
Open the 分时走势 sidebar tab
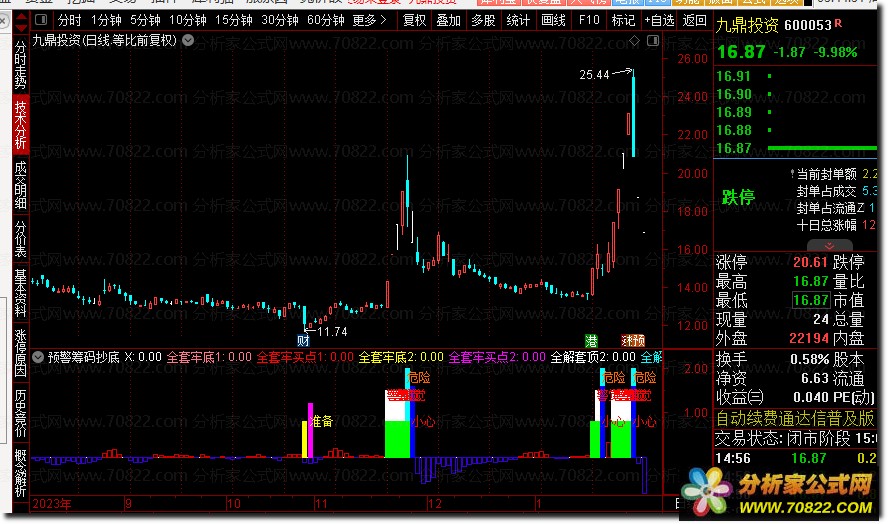pos(20,64)
